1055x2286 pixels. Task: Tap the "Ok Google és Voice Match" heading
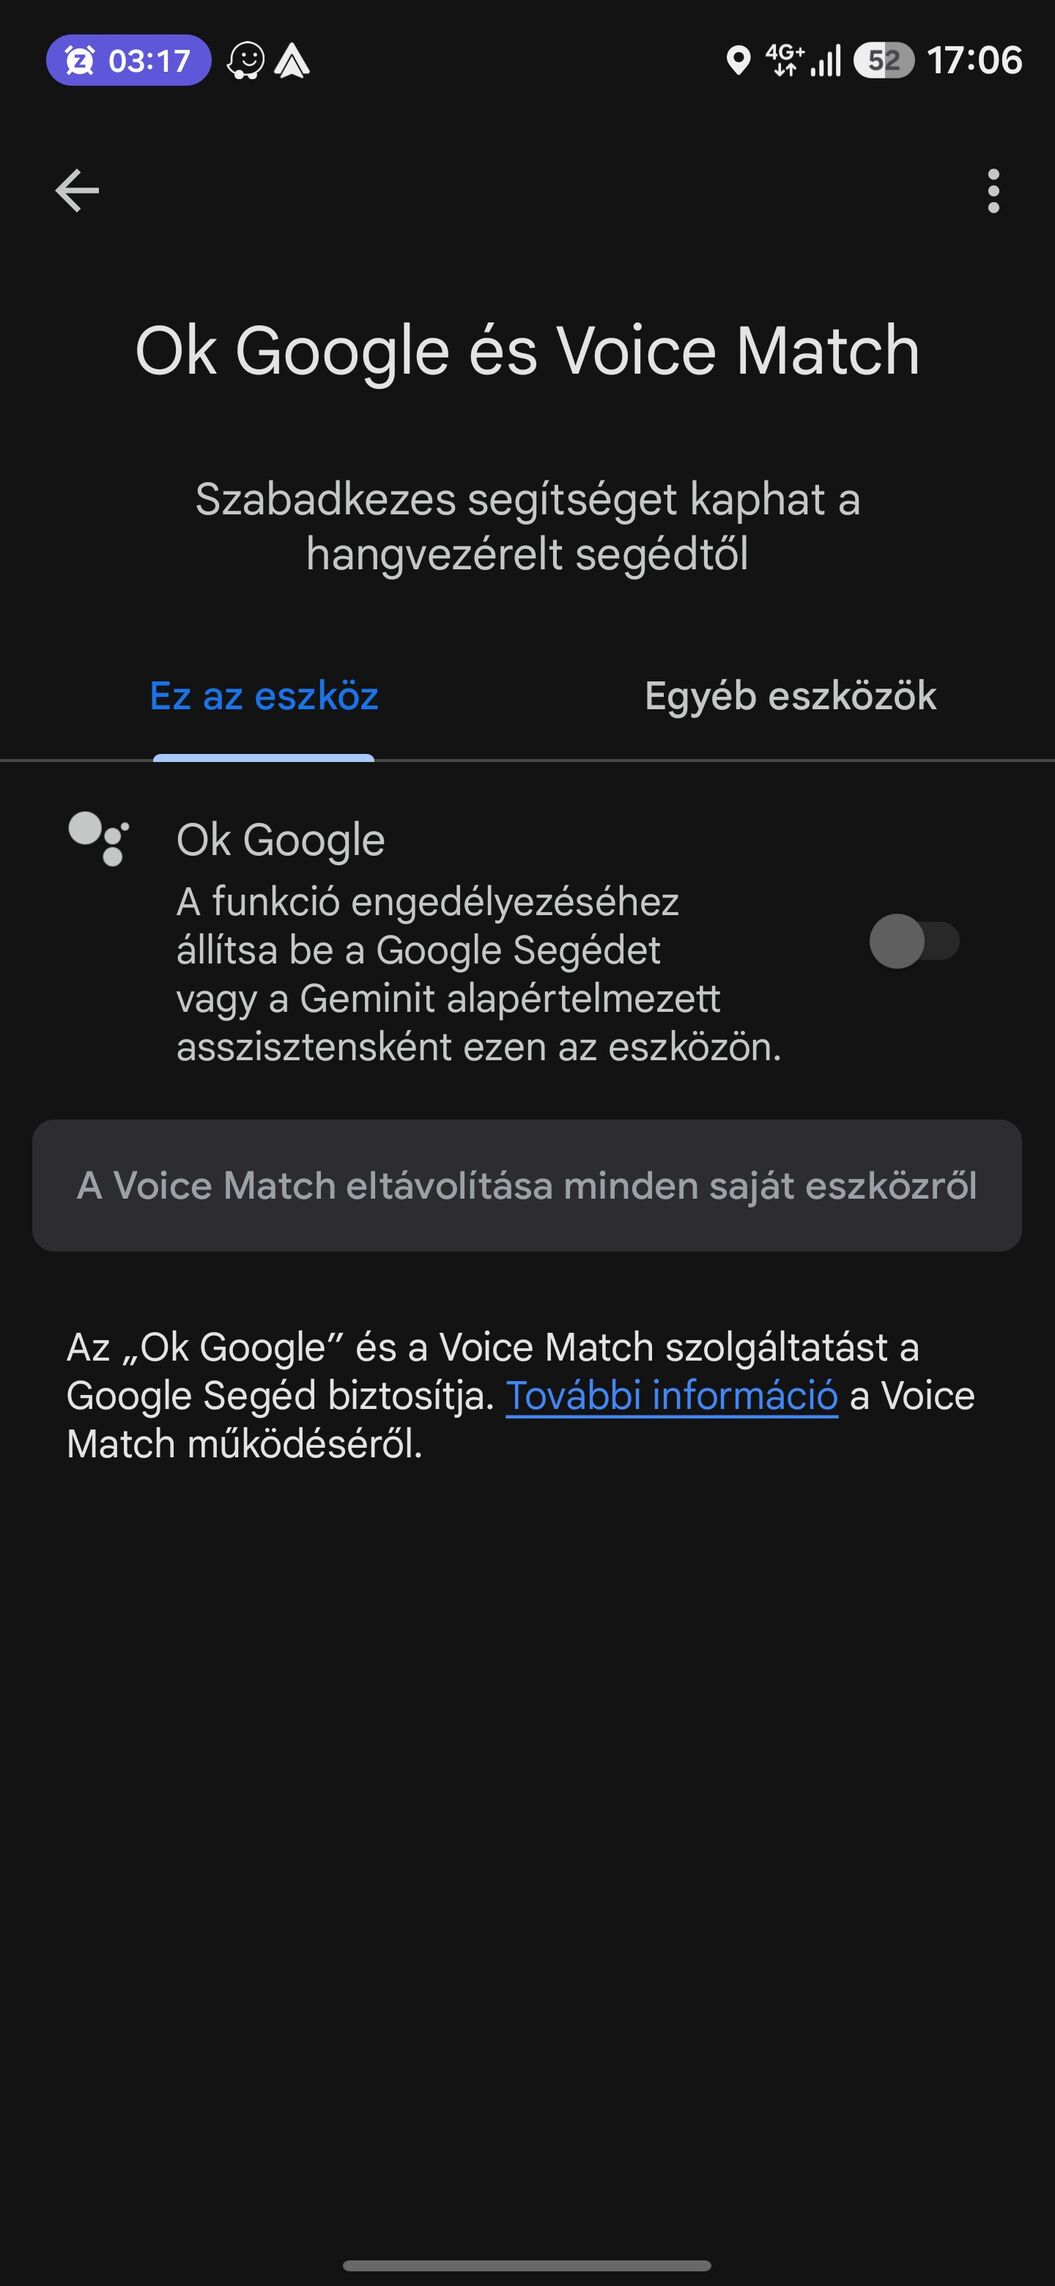(527, 351)
